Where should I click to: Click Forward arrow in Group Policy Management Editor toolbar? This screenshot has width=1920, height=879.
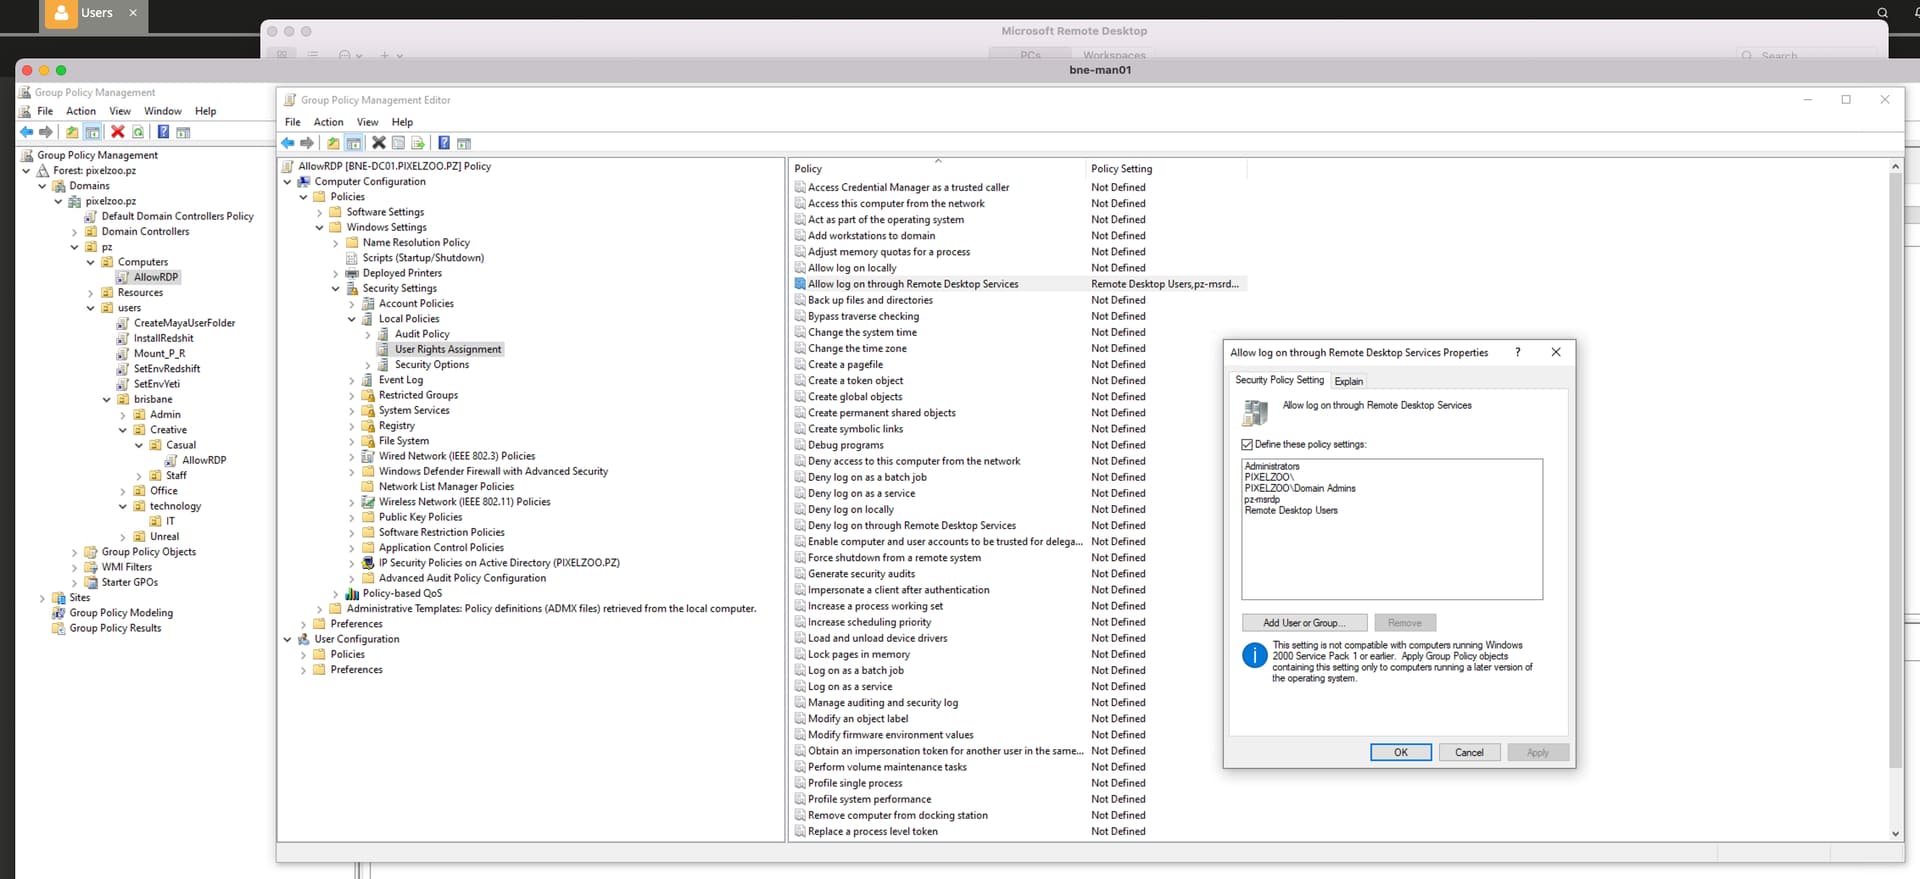tap(307, 143)
